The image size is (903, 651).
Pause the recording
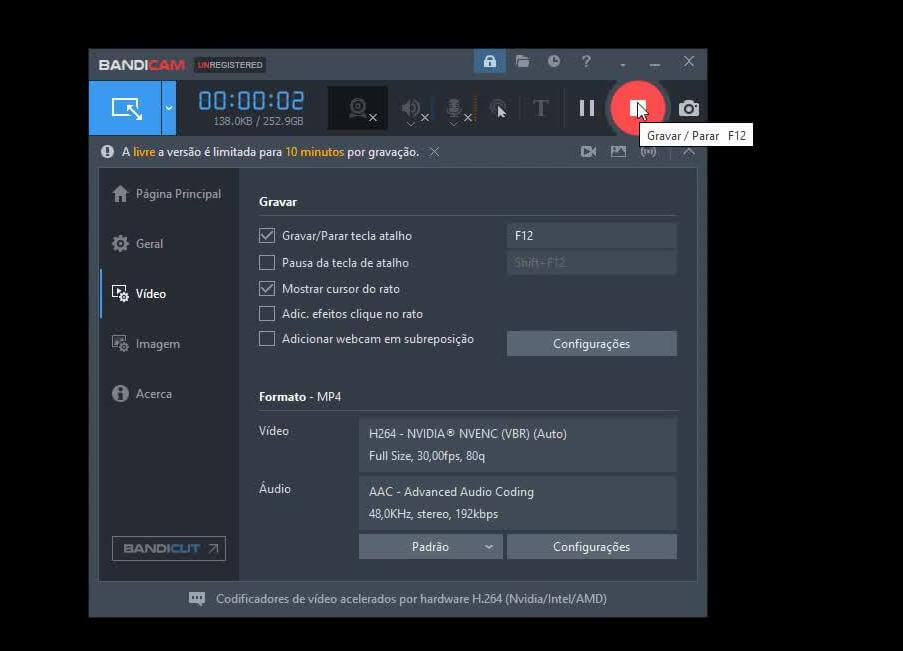point(586,108)
